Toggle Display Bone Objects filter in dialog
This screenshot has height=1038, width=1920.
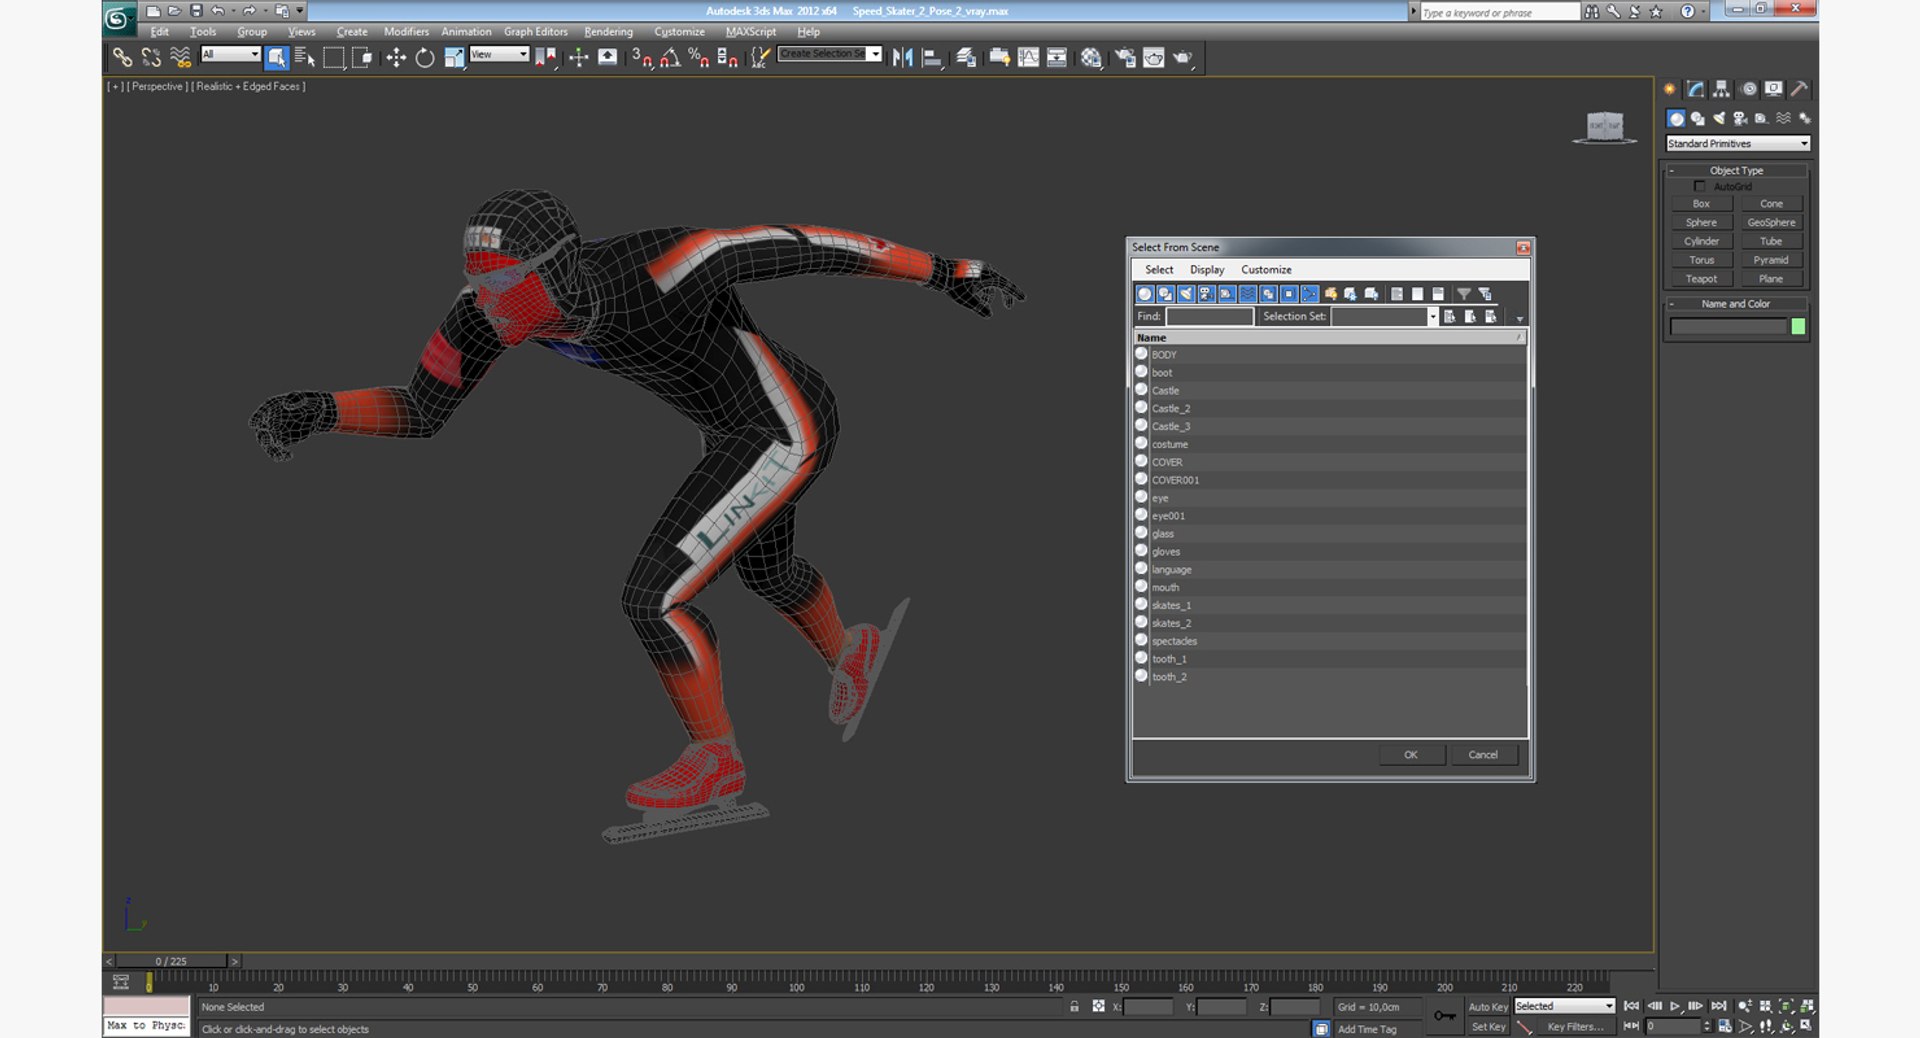1310,294
